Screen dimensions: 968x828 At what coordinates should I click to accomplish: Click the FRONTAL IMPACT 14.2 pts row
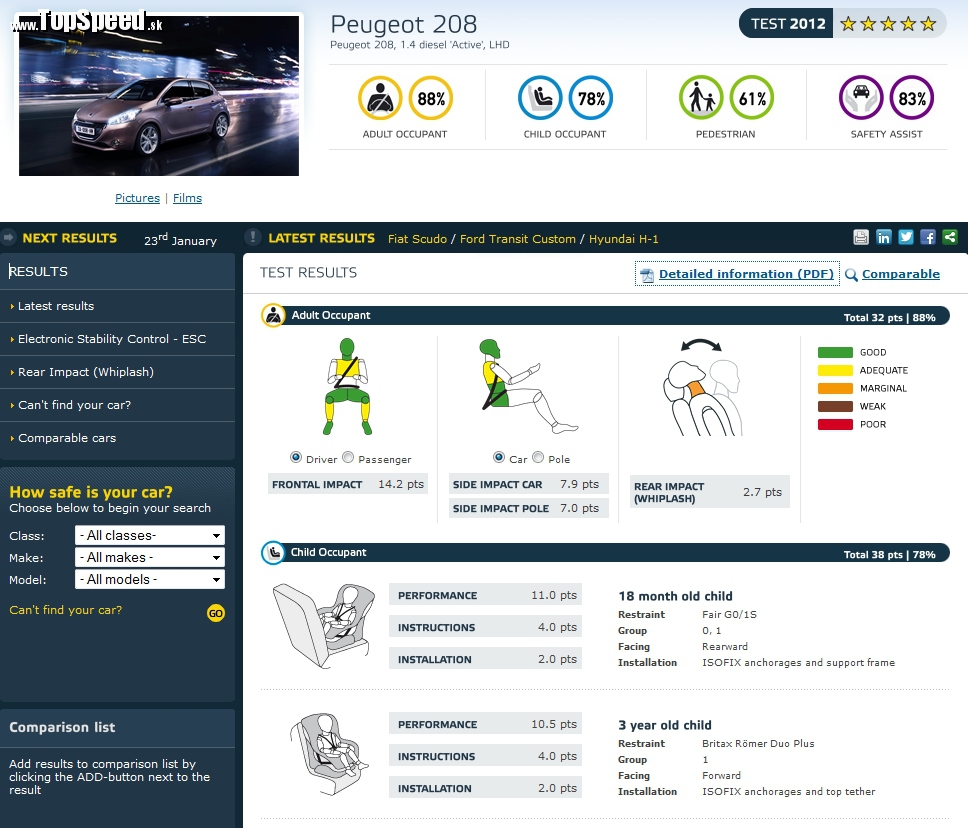coord(348,484)
